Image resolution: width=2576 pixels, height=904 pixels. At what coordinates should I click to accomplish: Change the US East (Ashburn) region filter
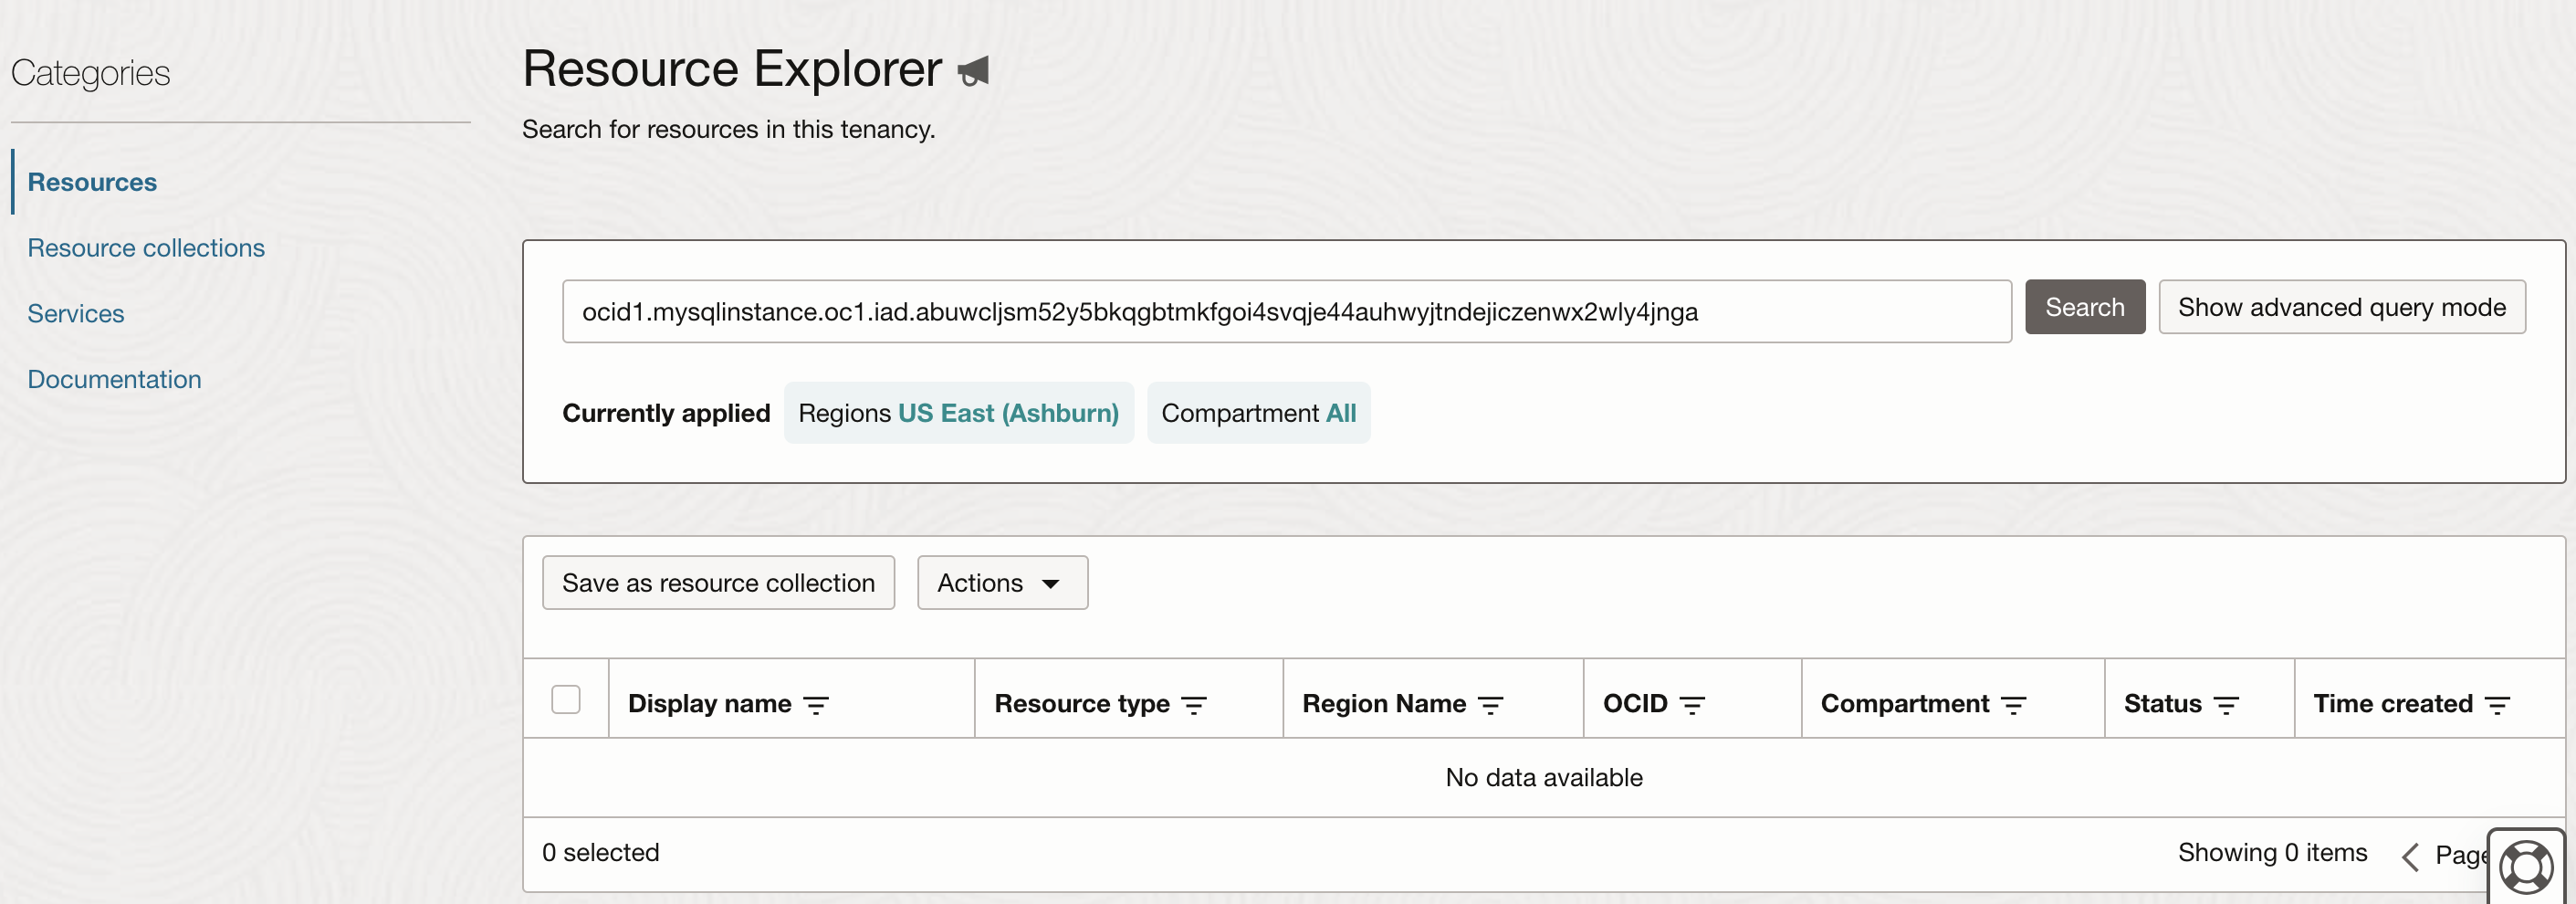click(x=1009, y=412)
